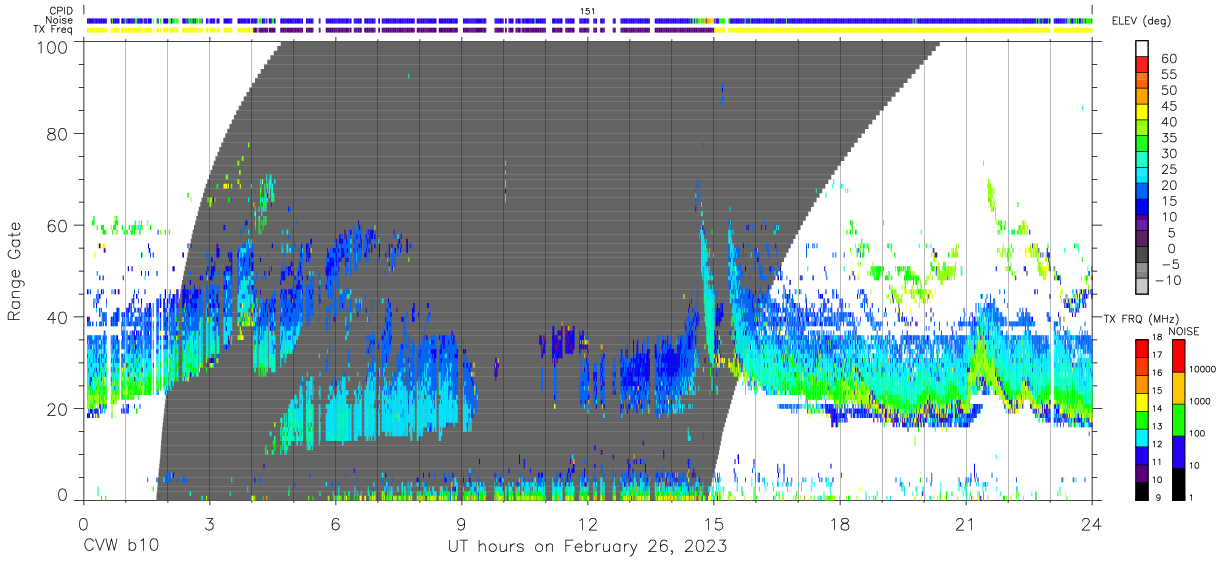Click the CPID label at top left

[x=60, y=11]
